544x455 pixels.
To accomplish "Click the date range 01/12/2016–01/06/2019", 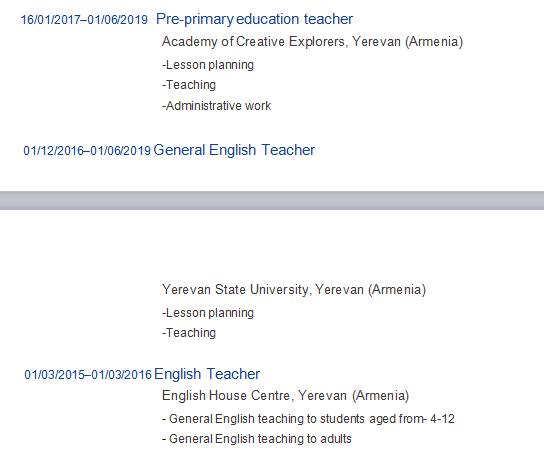I will 87,151.
